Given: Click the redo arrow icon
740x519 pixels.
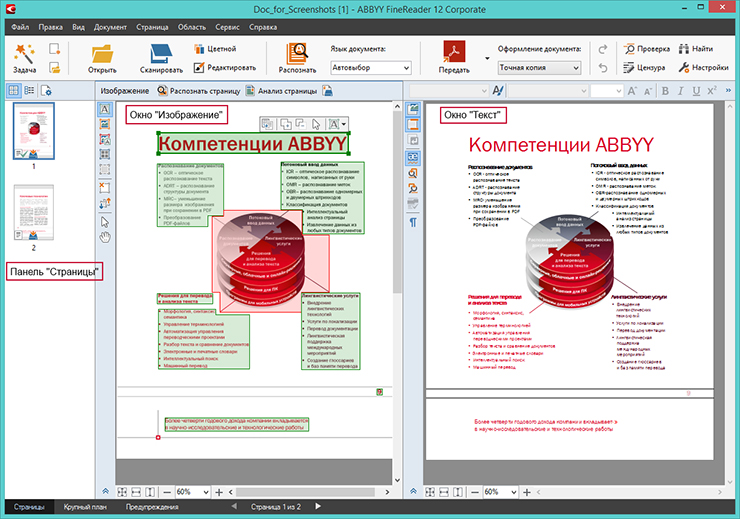Looking at the screenshot, I should tap(603, 49).
